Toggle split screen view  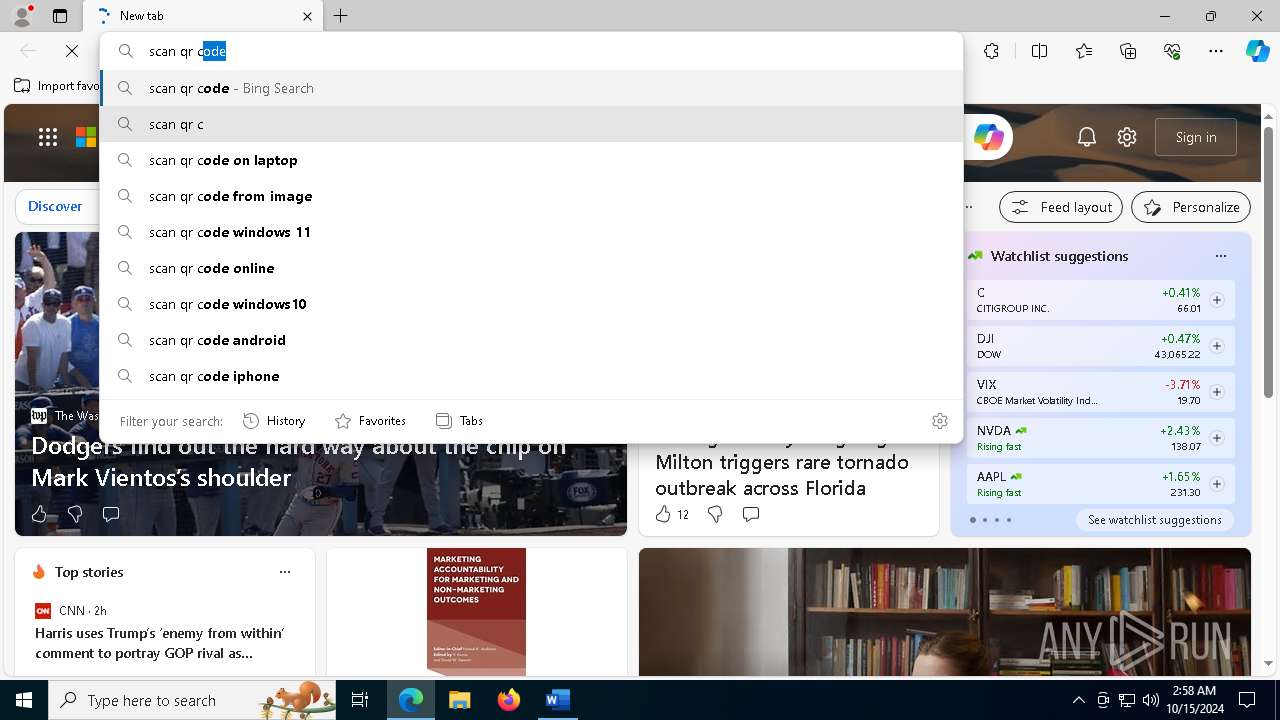[1039, 51]
